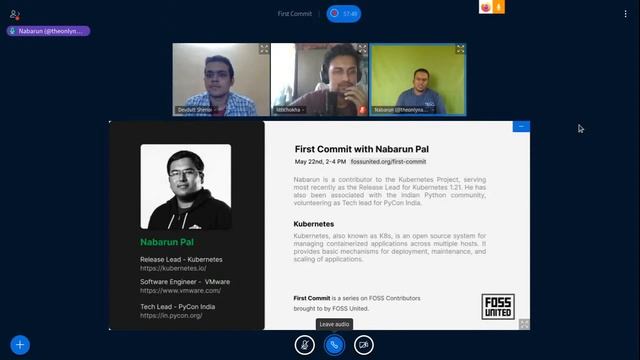Click the Firefox icon at top
Screen dimensions: 640x360
485,7
